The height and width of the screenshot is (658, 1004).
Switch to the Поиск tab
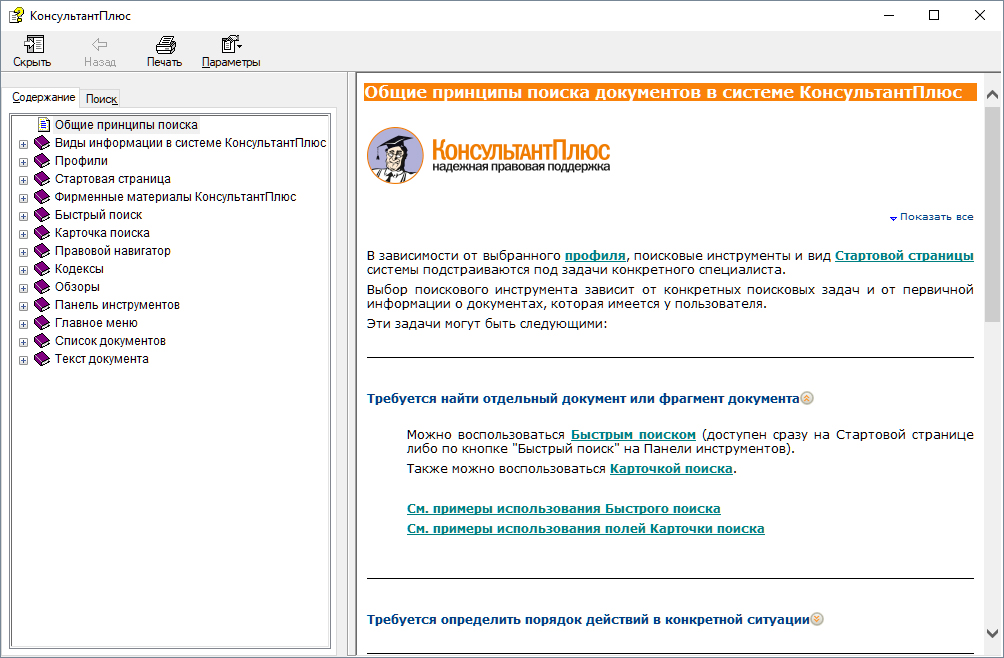point(101,99)
